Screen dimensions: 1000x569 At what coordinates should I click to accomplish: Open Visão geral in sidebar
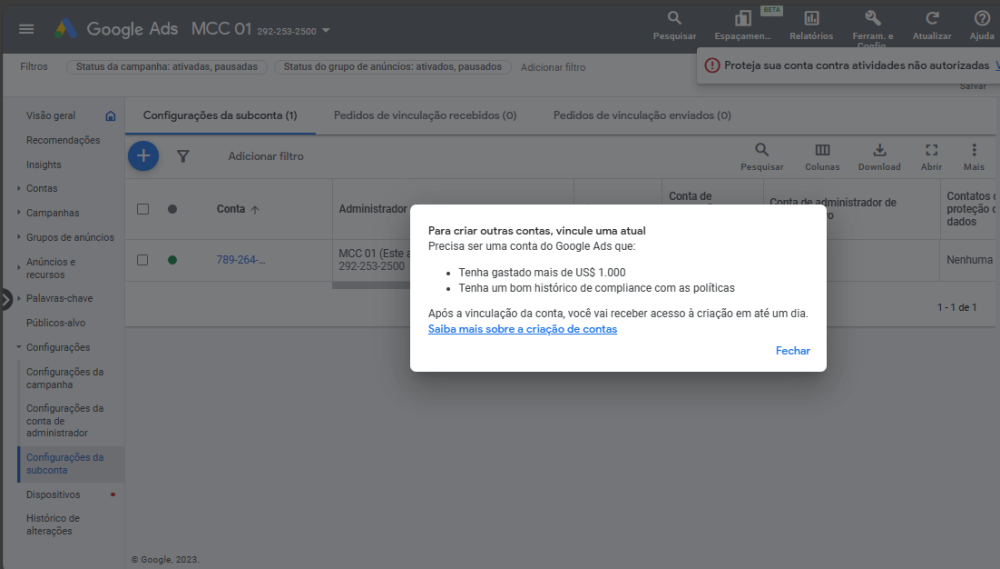(51, 115)
